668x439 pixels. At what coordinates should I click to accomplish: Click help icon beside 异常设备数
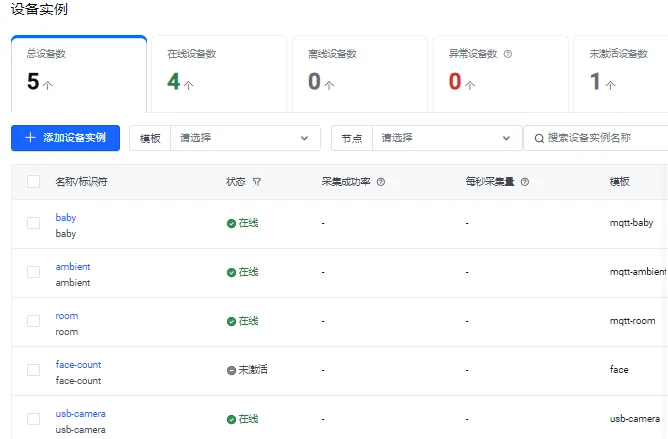507,54
